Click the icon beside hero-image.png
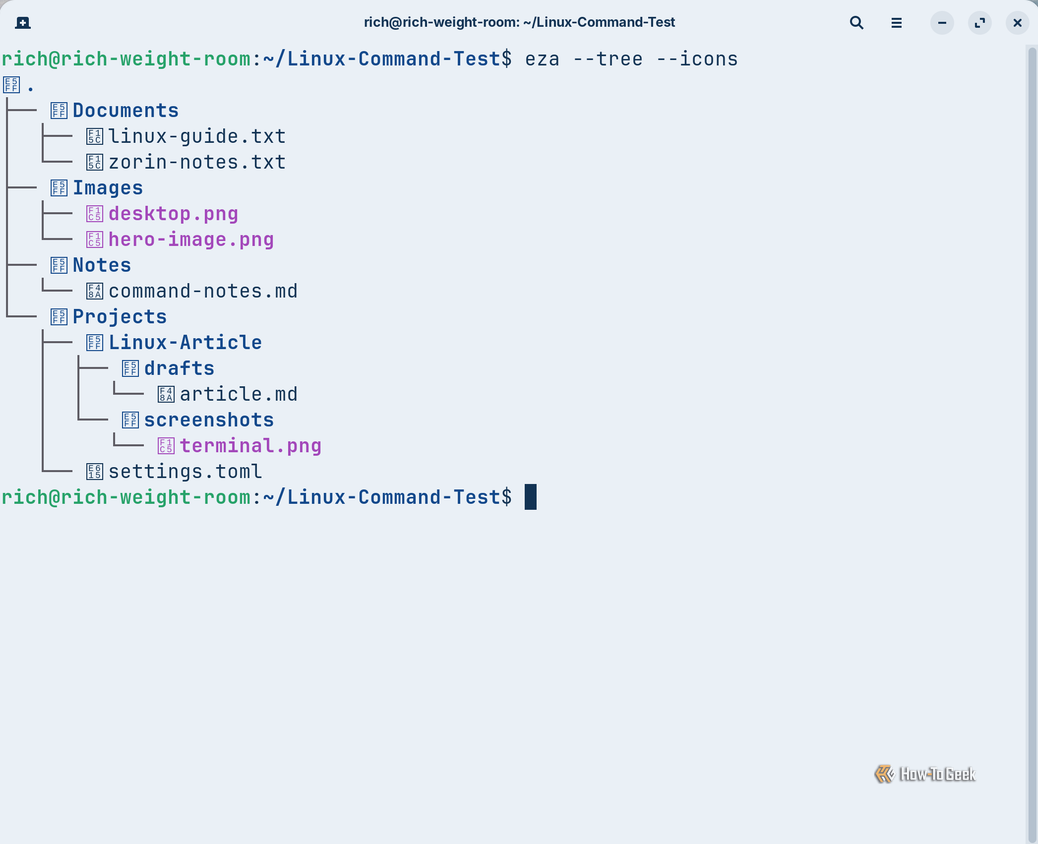 (x=95, y=240)
